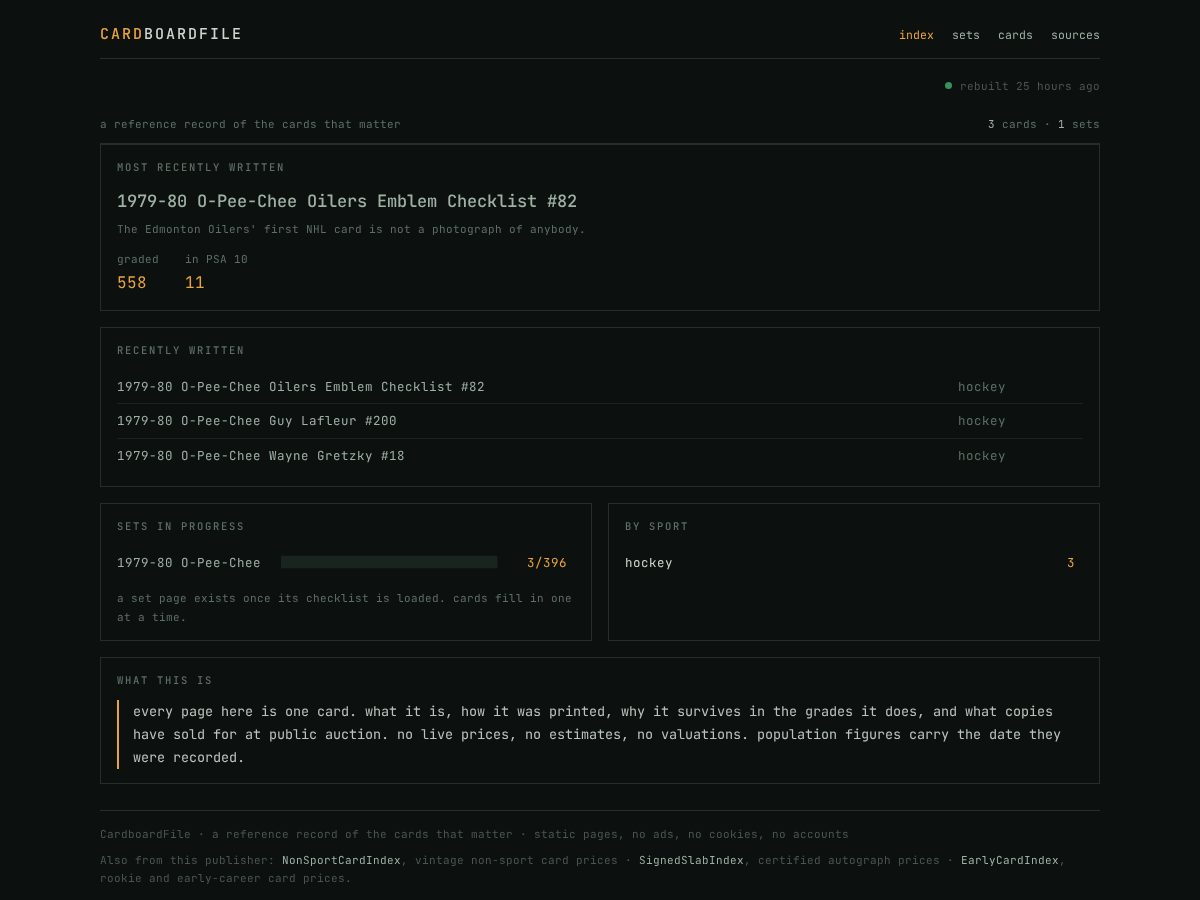This screenshot has width=1200, height=900.
Task: Open the EarlyCardIndex footer link
Action: click(x=1010, y=860)
